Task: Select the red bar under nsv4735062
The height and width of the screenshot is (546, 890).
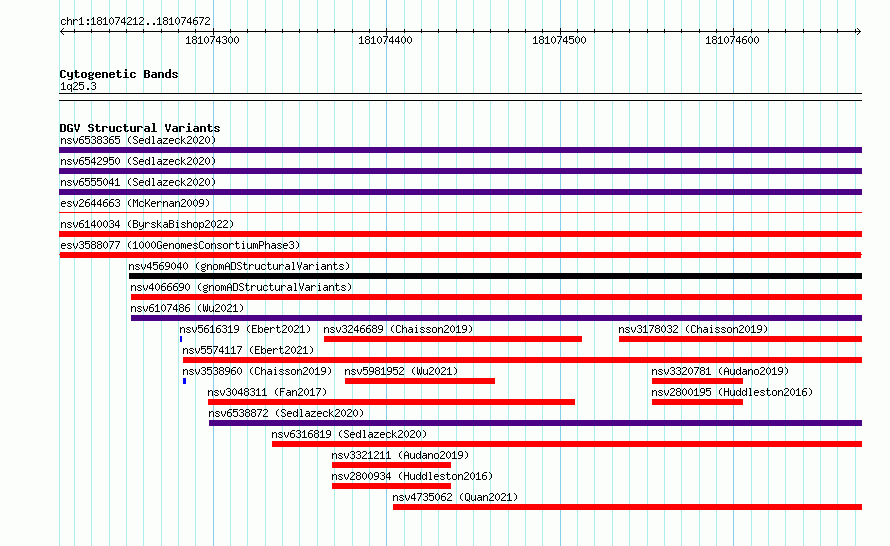Action: tap(627, 507)
